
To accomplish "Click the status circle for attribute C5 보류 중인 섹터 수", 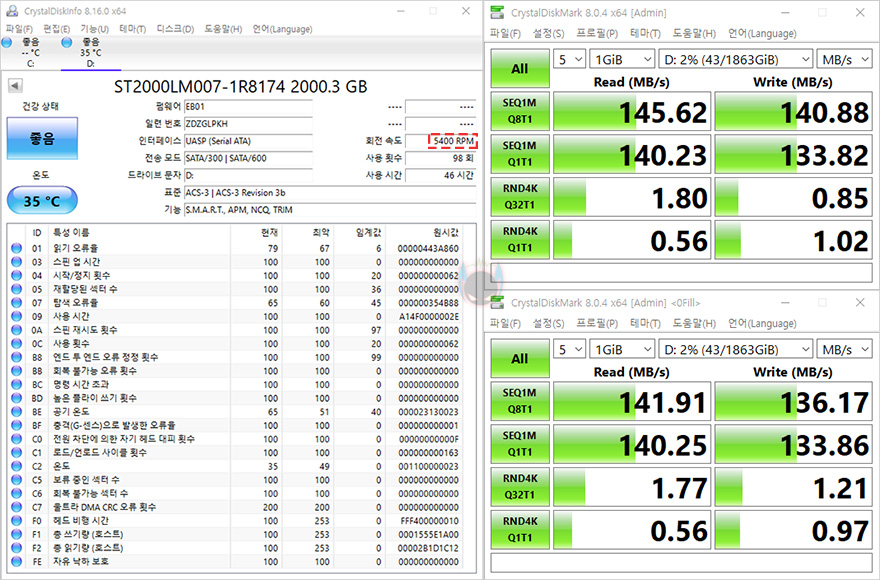I will point(16,480).
